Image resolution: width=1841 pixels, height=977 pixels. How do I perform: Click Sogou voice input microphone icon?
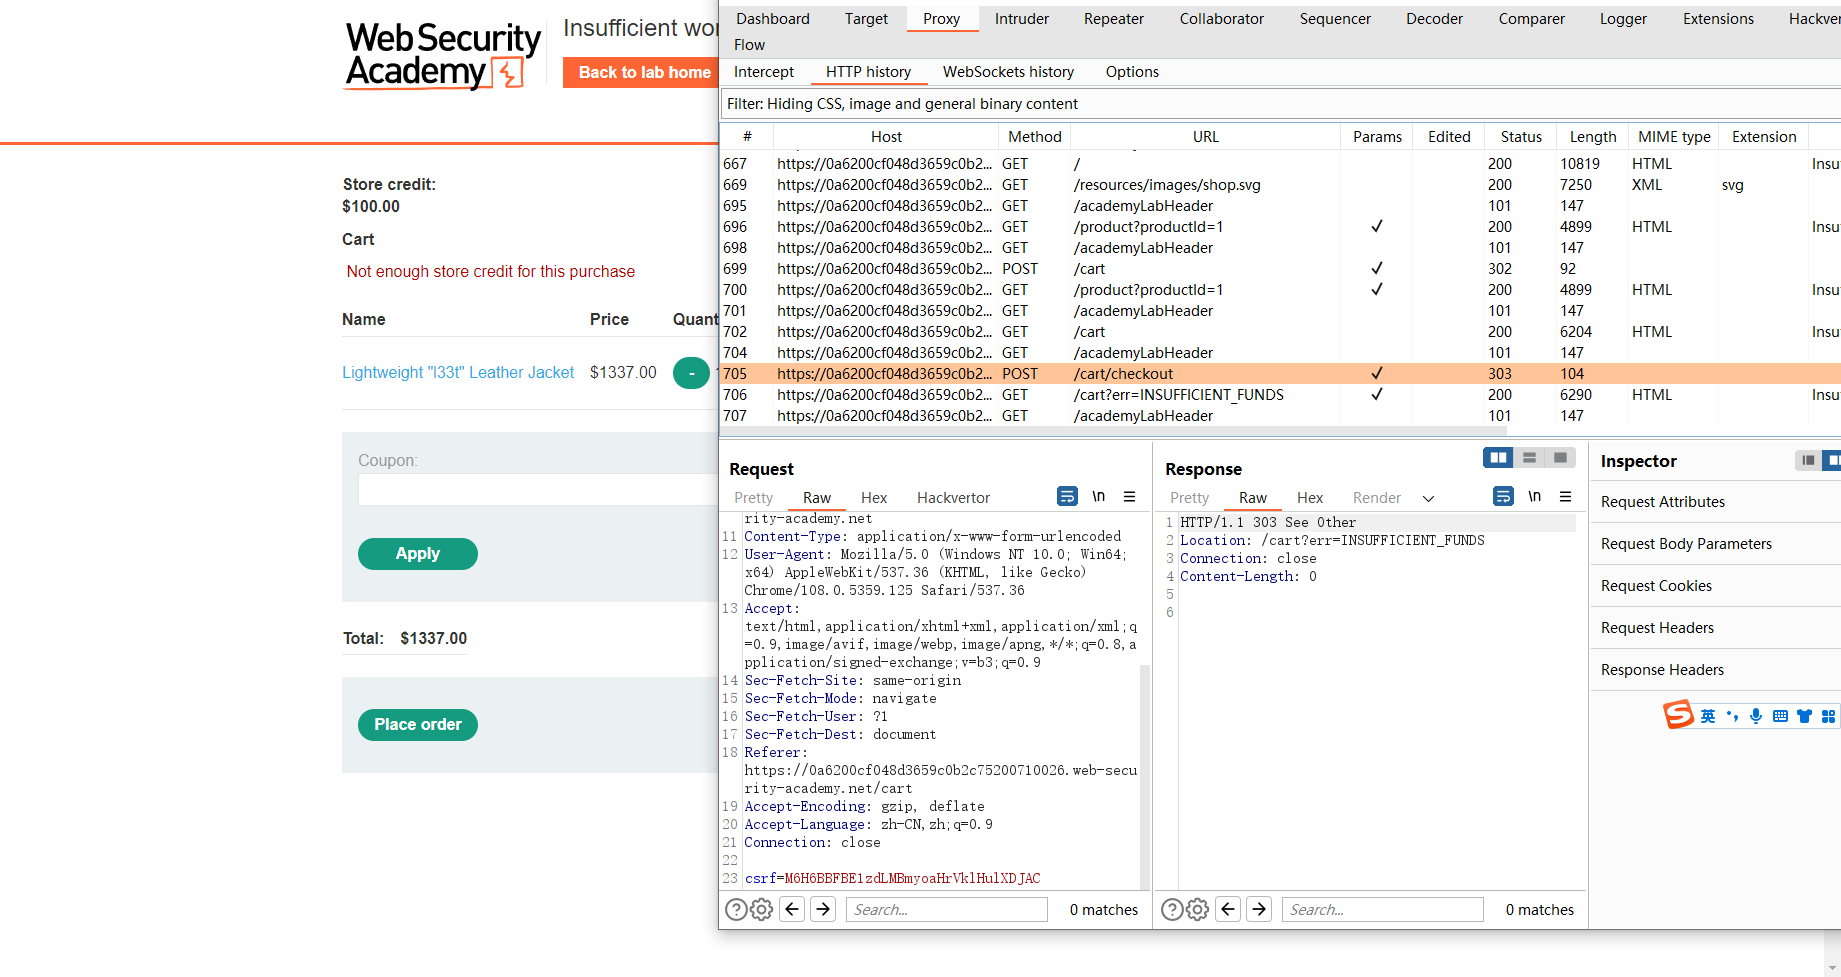[x=1756, y=716]
